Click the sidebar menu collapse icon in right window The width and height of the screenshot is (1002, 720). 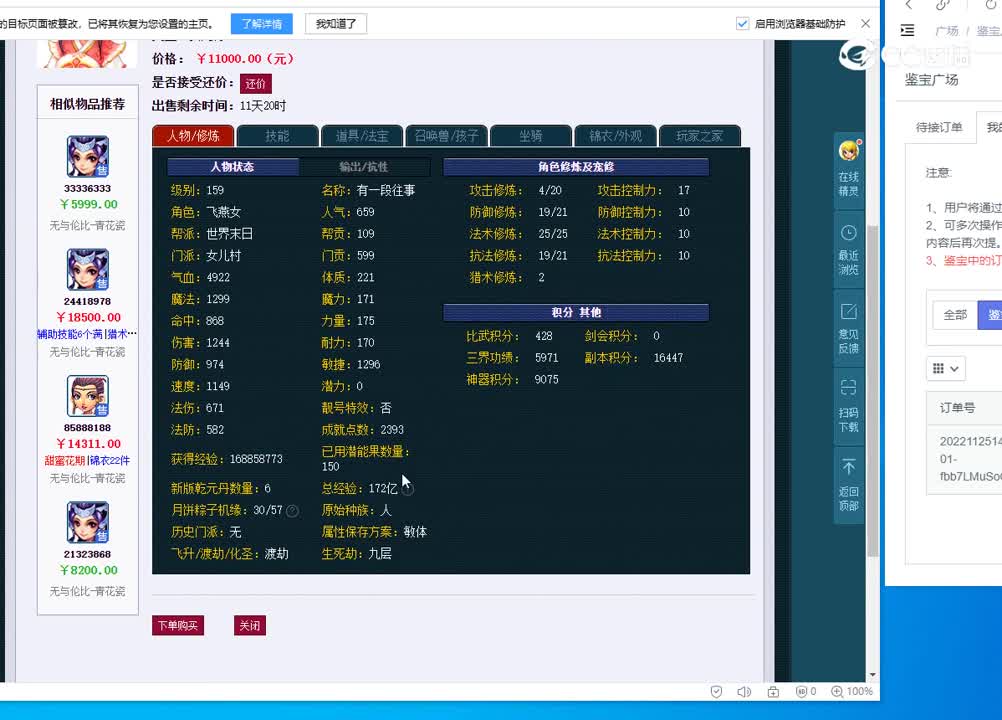click(x=907, y=30)
